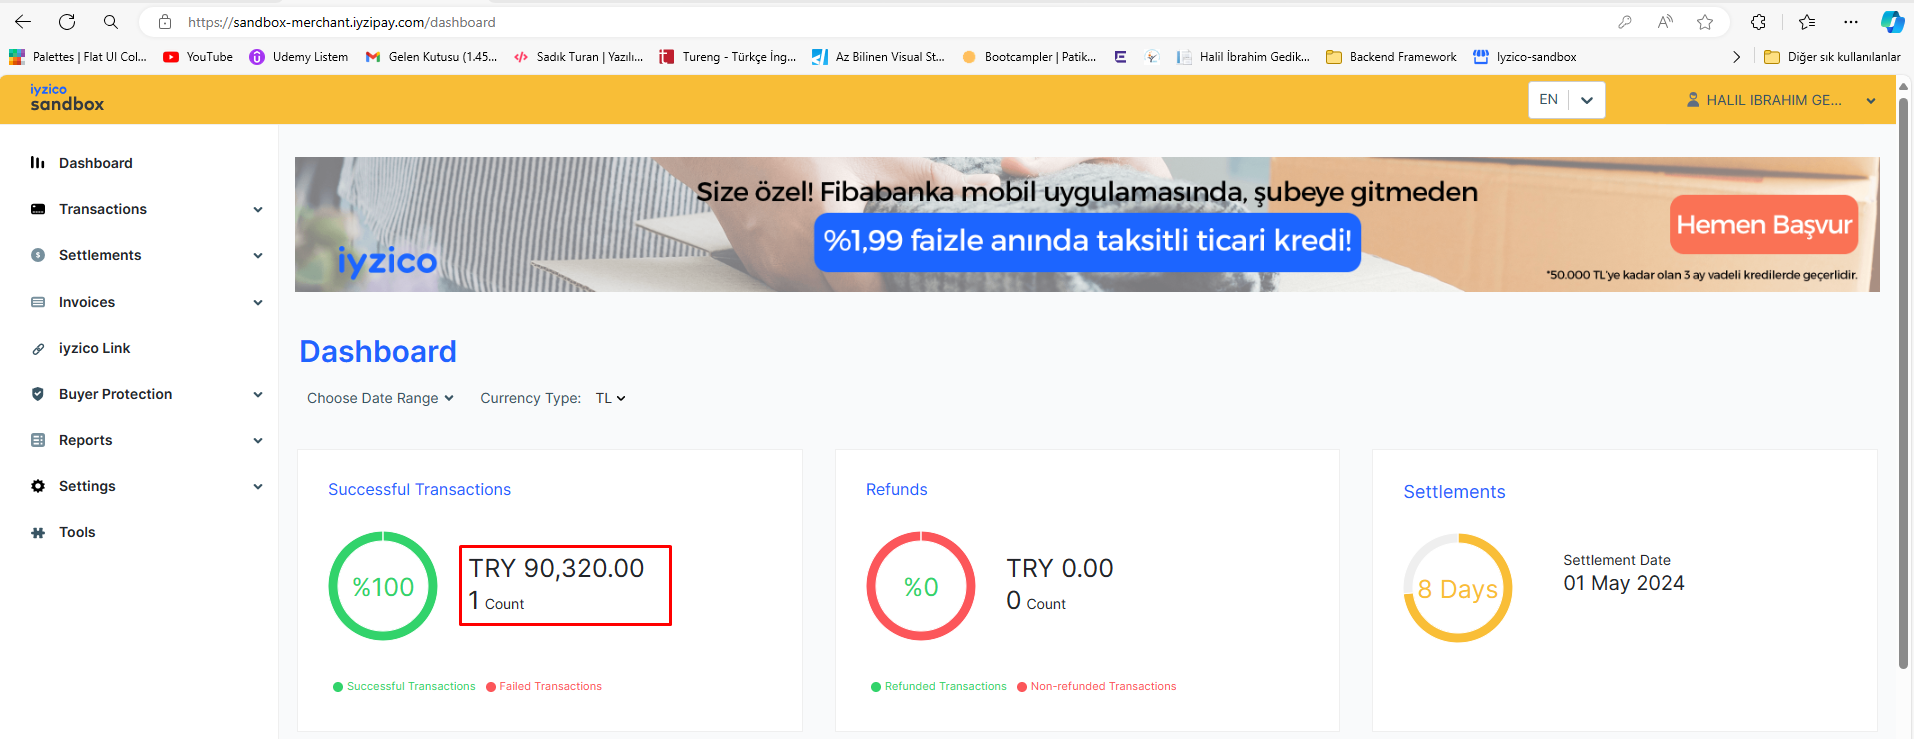Click the iyzico sandbox logo
Viewport: 1914px width, 739px height.
click(67, 98)
